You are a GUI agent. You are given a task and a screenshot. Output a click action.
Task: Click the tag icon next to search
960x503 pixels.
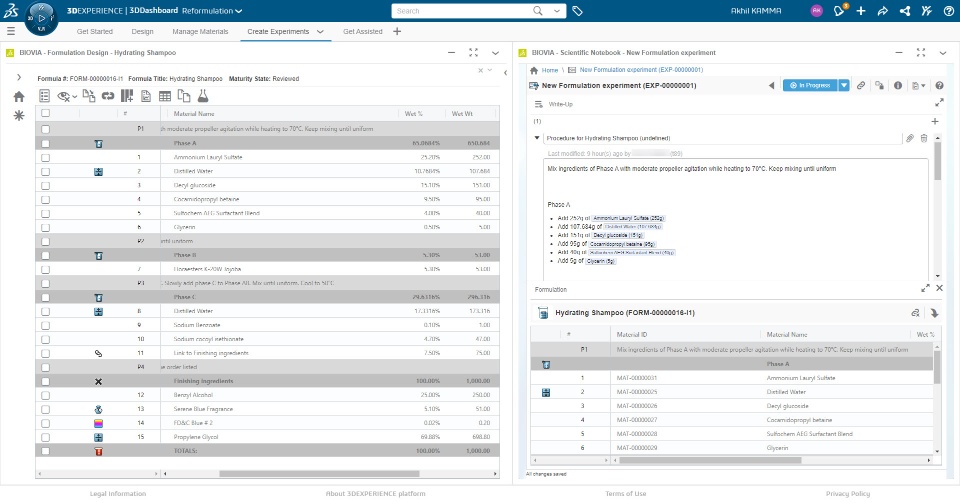pos(577,10)
